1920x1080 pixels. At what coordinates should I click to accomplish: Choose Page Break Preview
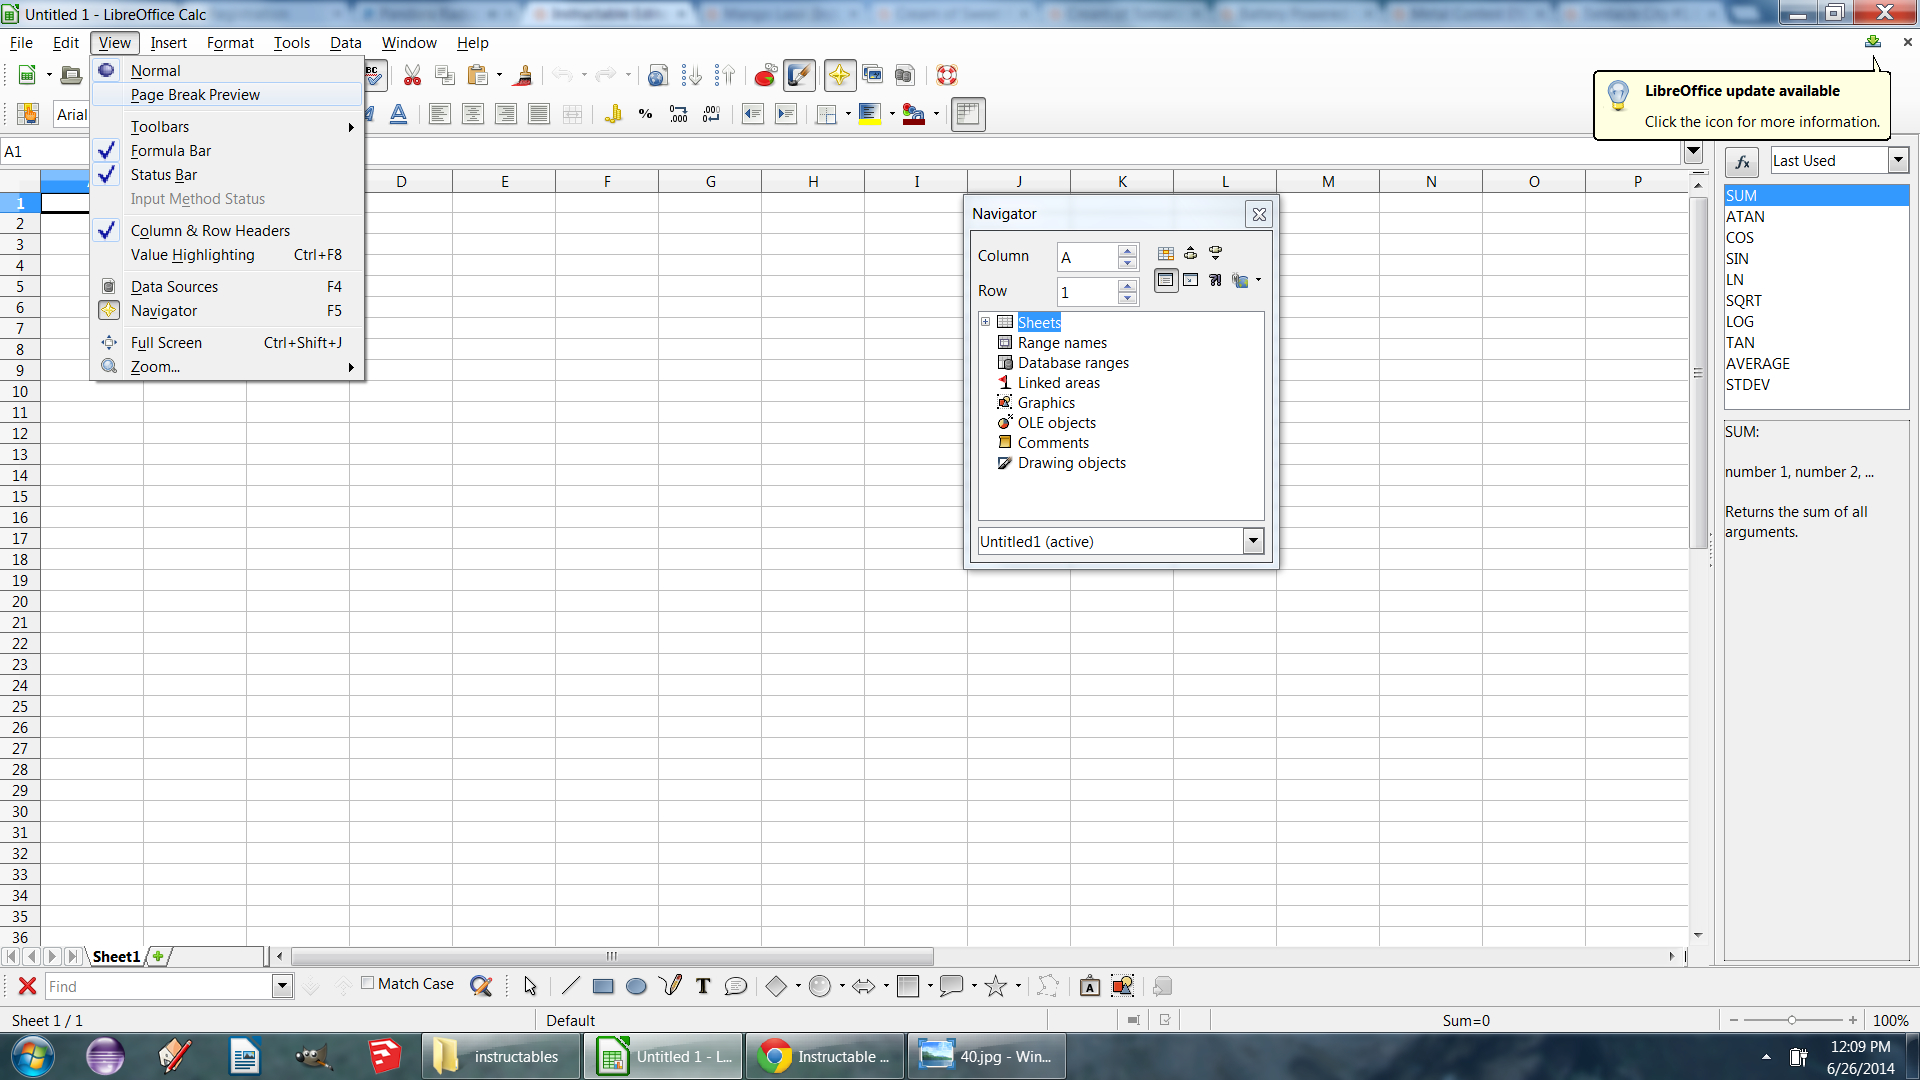226,95
